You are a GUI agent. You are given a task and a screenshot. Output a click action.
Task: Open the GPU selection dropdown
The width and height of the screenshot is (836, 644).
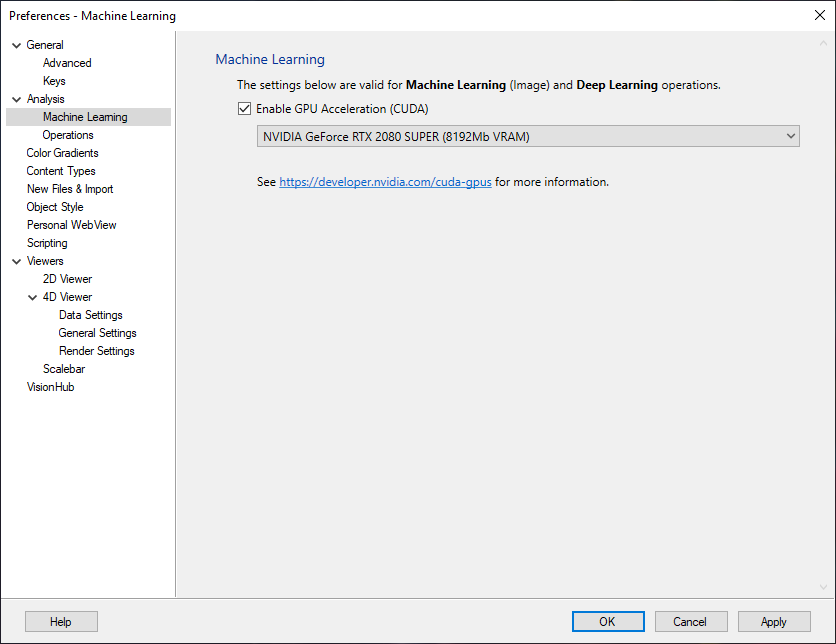click(x=791, y=135)
